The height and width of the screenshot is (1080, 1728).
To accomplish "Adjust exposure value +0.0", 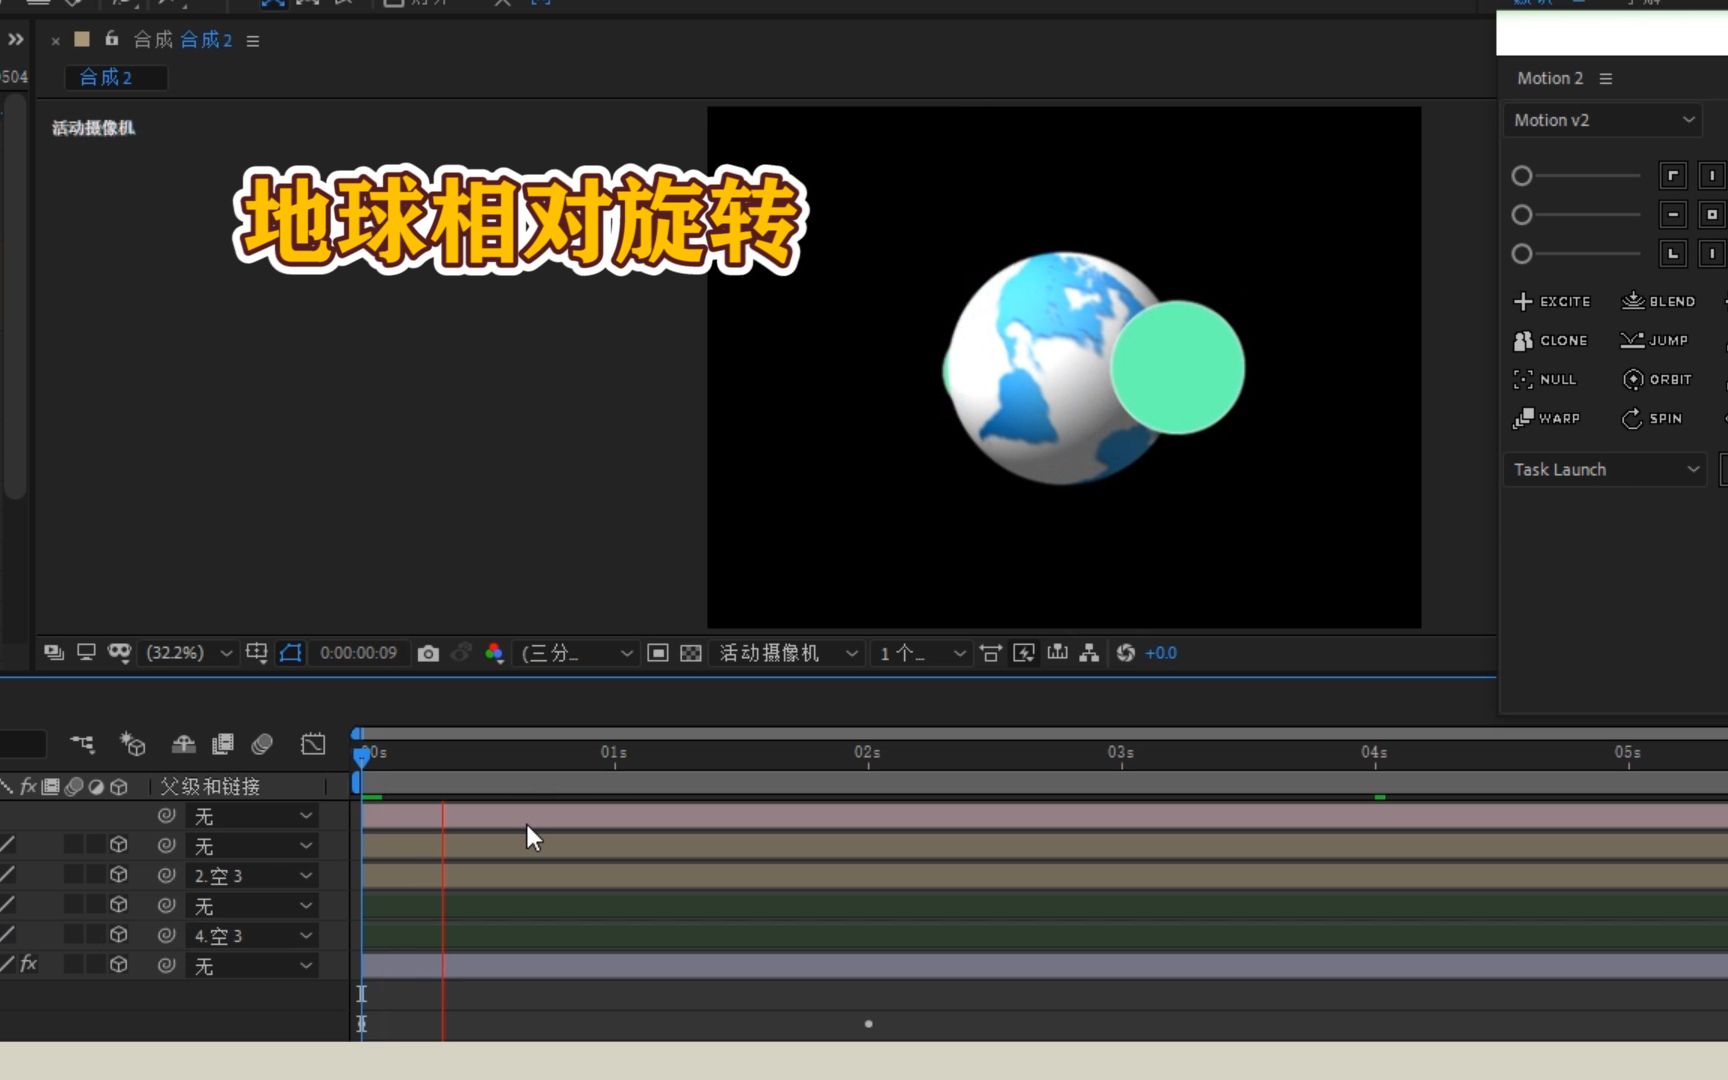I will pos(1161,653).
